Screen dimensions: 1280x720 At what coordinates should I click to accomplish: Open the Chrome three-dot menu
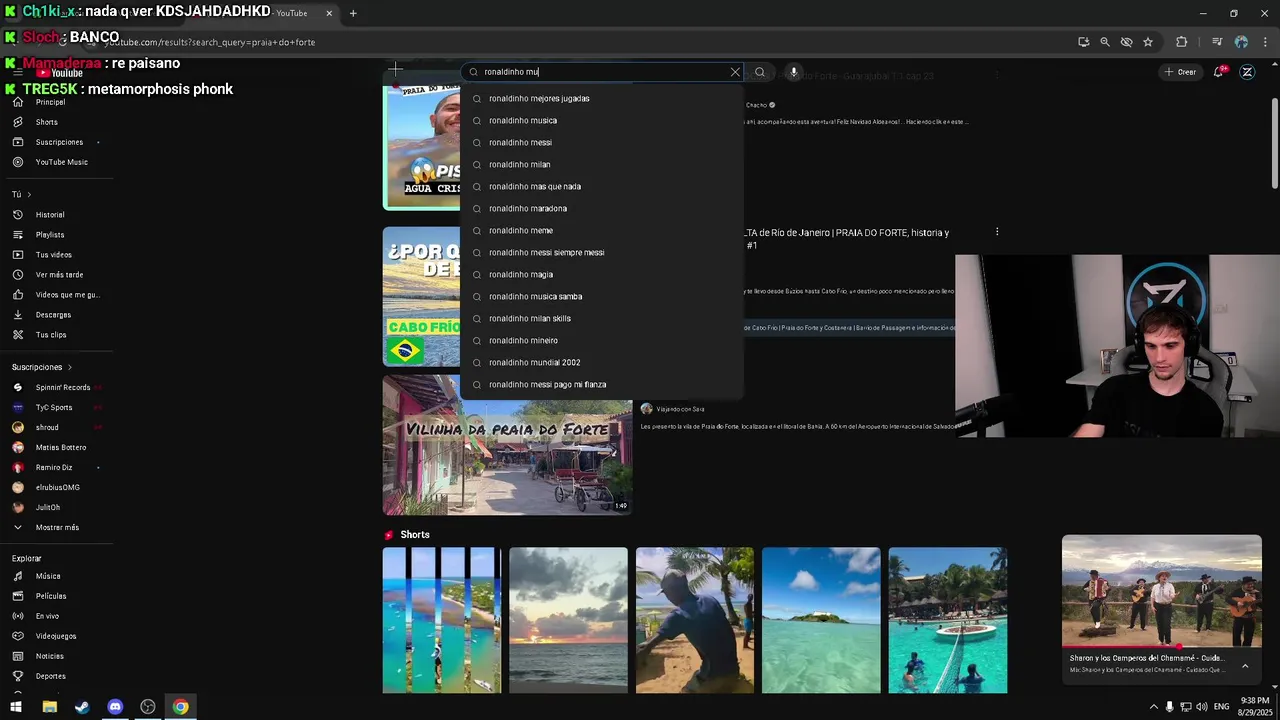1266,42
